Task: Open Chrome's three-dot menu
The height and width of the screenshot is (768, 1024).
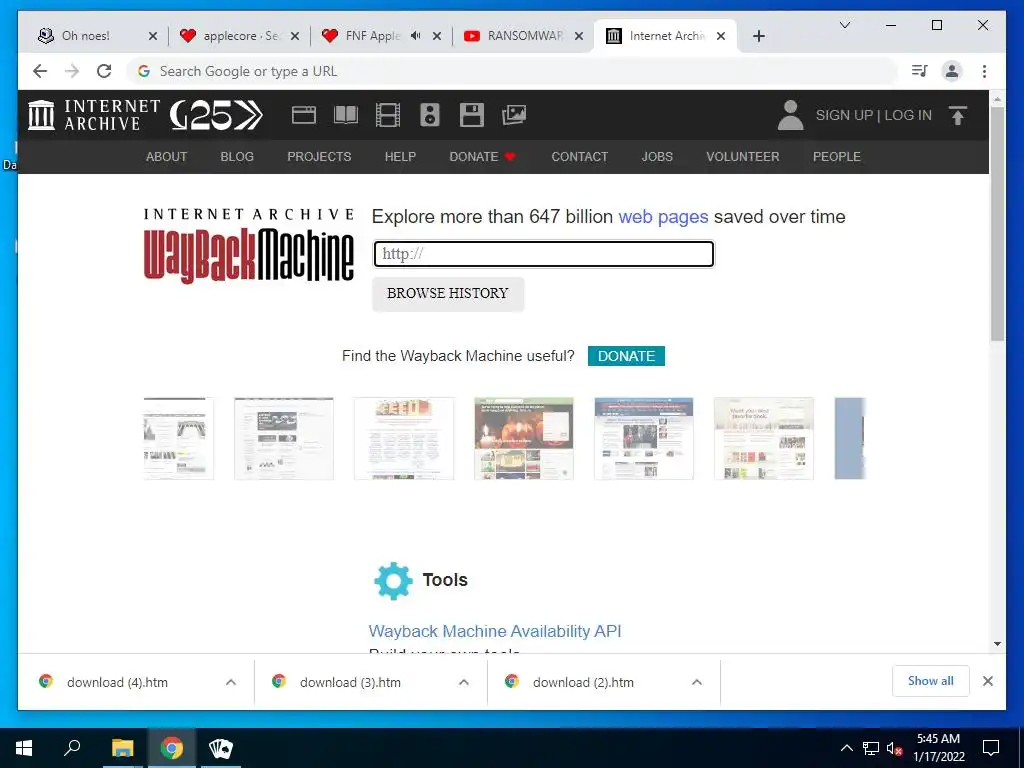Action: point(984,71)
